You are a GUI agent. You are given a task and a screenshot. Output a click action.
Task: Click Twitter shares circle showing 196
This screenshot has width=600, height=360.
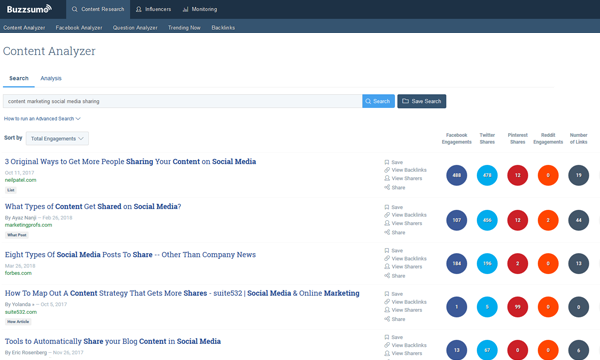(x=487, y=264)
